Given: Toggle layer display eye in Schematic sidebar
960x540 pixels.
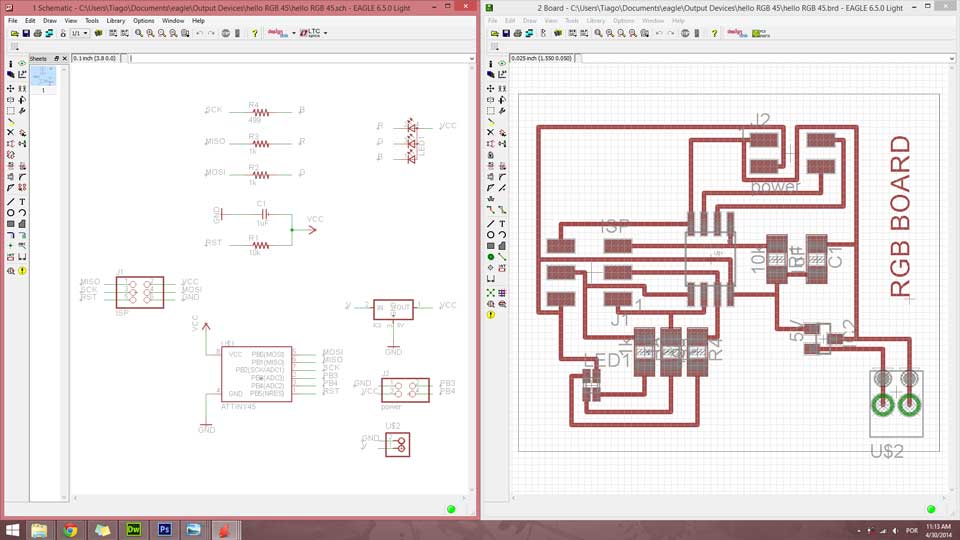Looking at the screenshot, I should pos(22,64).
